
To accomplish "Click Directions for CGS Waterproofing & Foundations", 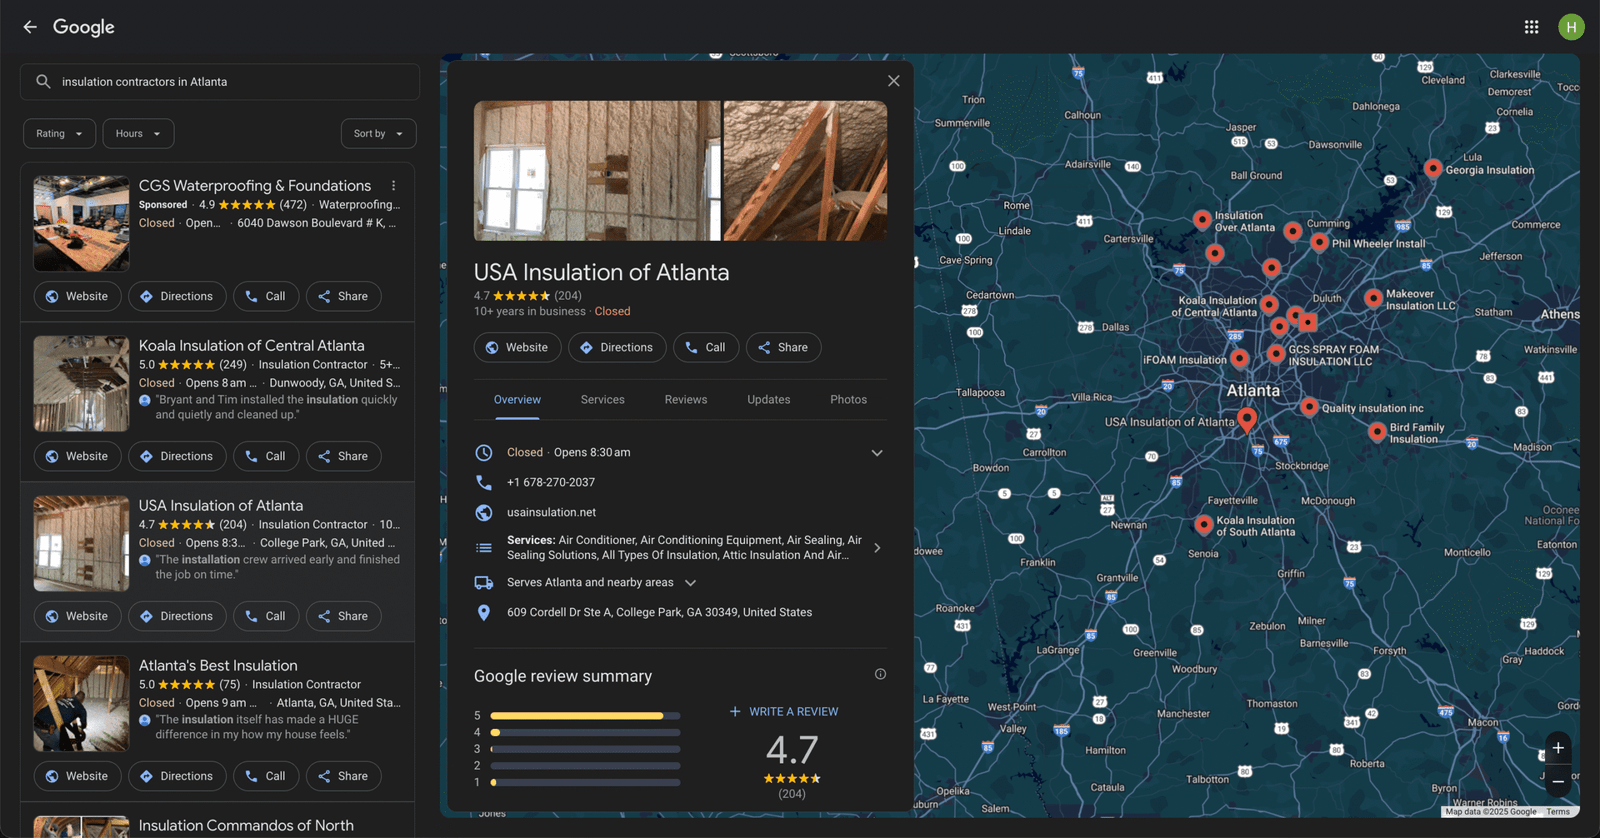I will (x=177, y=296).
